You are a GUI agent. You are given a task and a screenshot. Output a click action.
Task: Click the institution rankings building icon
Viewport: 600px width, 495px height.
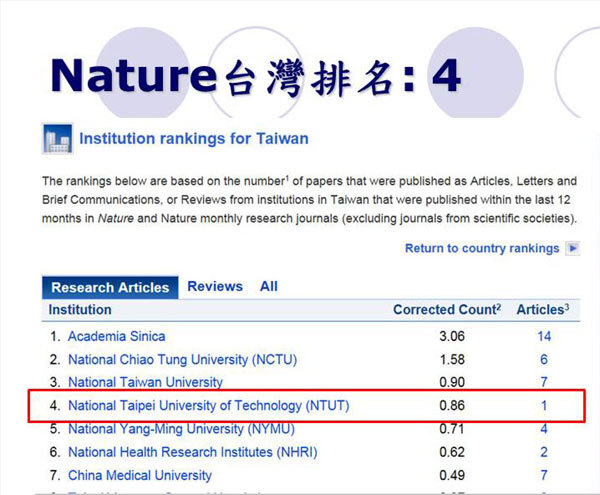(57, 139)
